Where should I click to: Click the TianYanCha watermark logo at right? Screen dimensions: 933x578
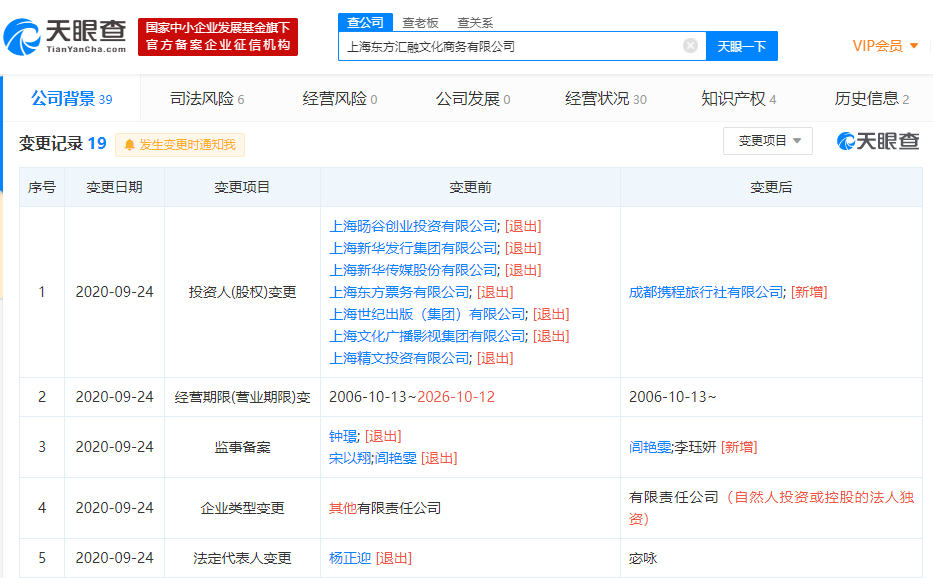(x=878, y=142)
